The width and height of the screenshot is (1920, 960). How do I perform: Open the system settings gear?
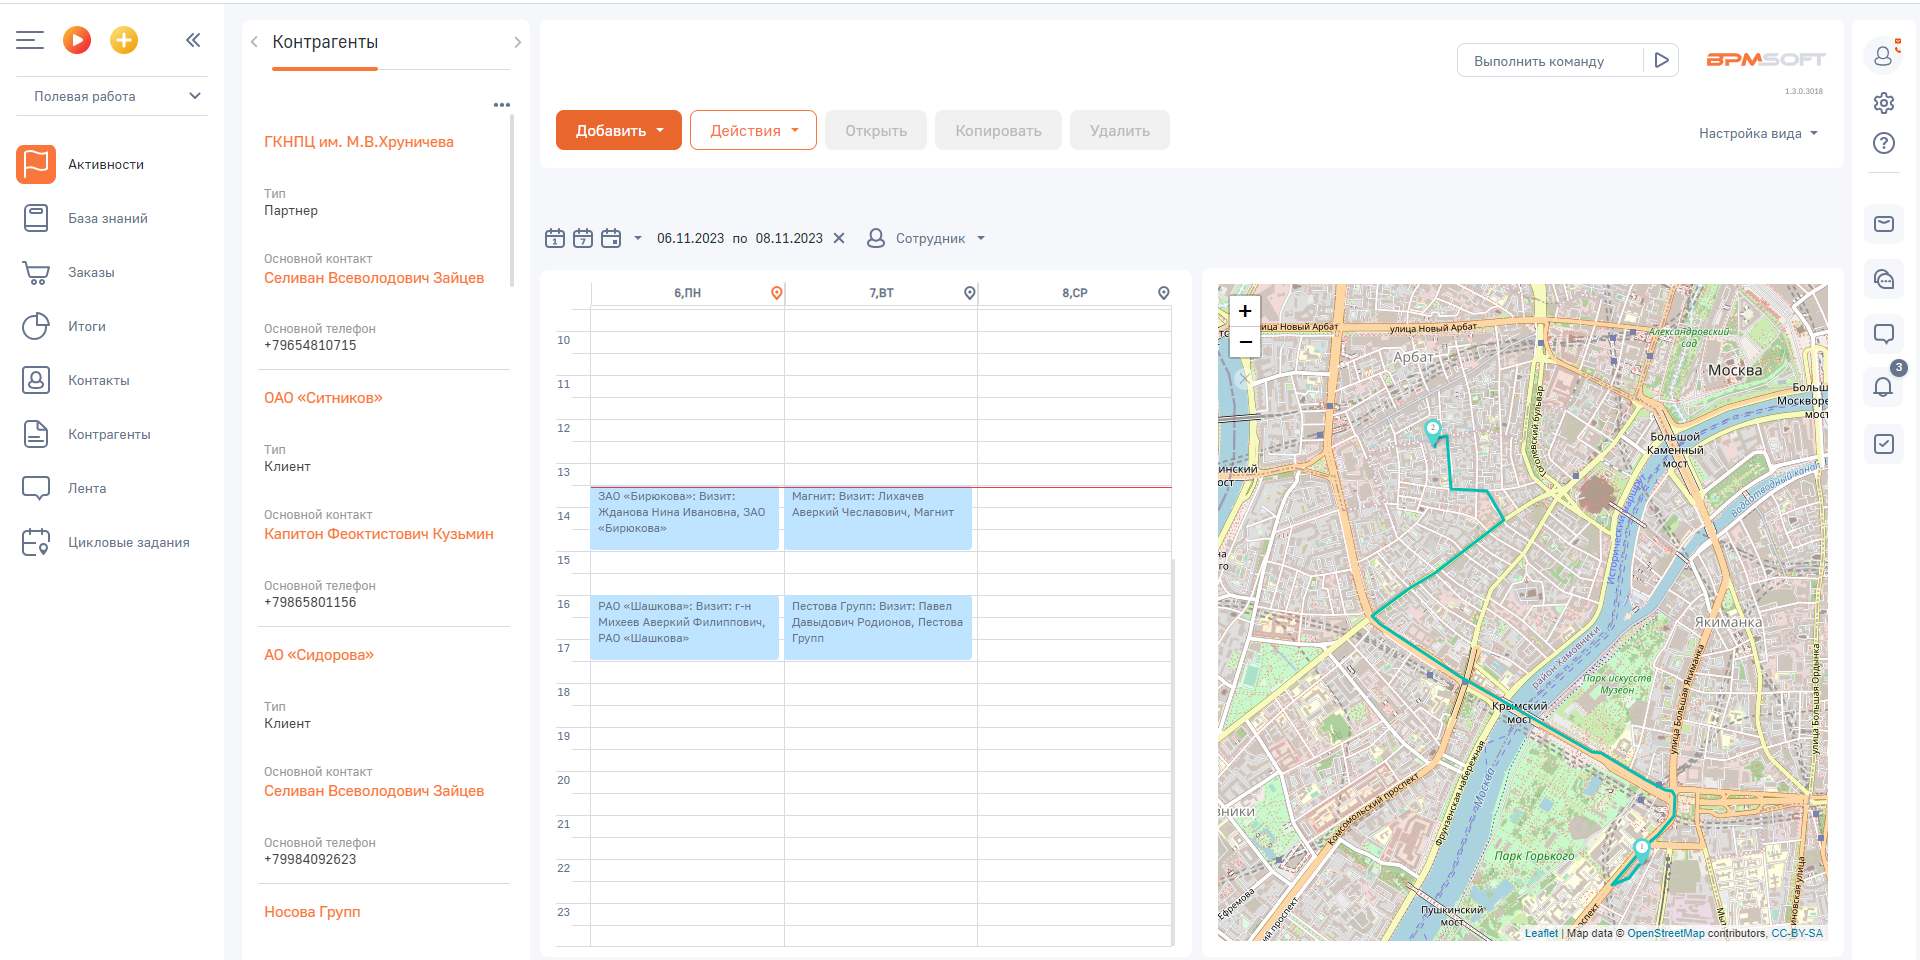point(1884,103)
